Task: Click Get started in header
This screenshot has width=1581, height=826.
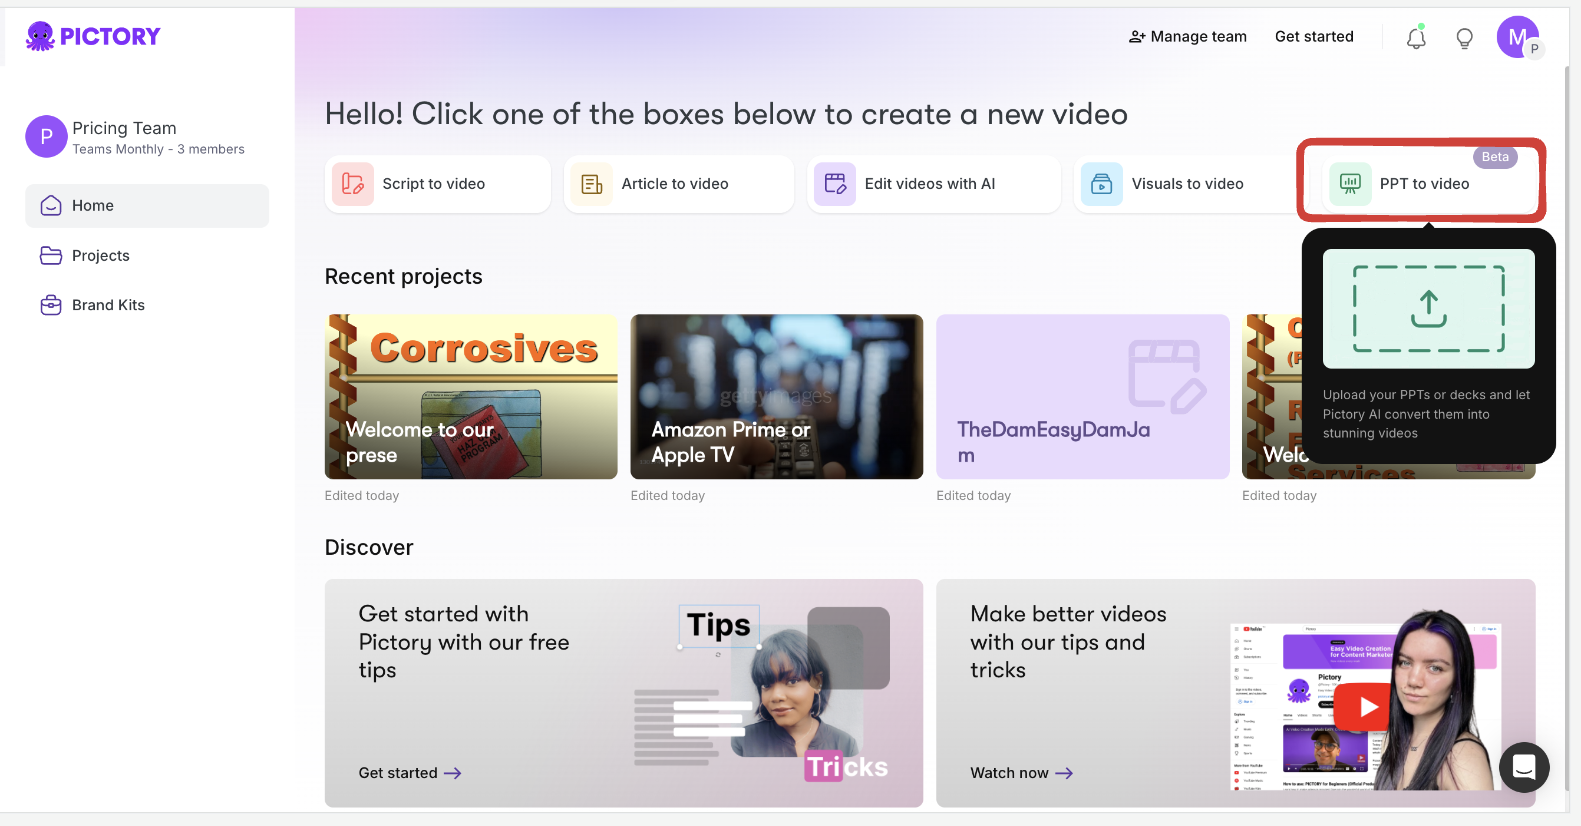Action: click(x=1314, y=37)
